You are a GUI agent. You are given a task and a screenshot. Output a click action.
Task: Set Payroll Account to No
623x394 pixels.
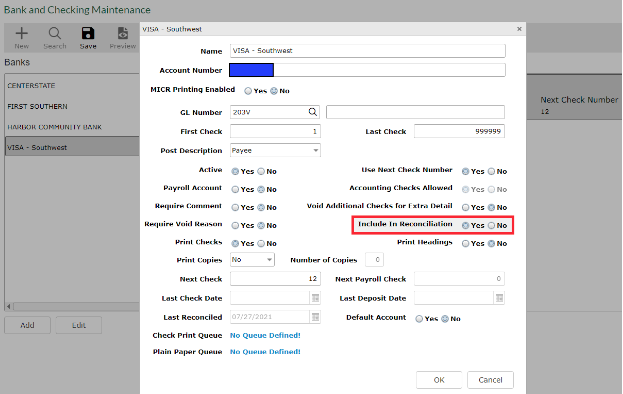click(x=261, y=189)
